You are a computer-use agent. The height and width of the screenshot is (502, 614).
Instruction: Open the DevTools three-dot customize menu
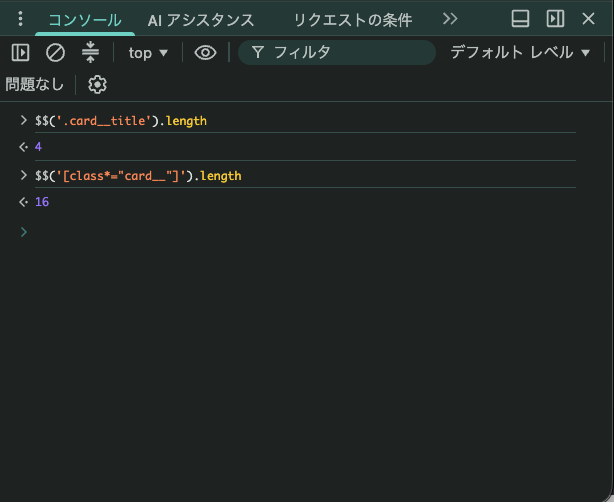coord(20,19)
